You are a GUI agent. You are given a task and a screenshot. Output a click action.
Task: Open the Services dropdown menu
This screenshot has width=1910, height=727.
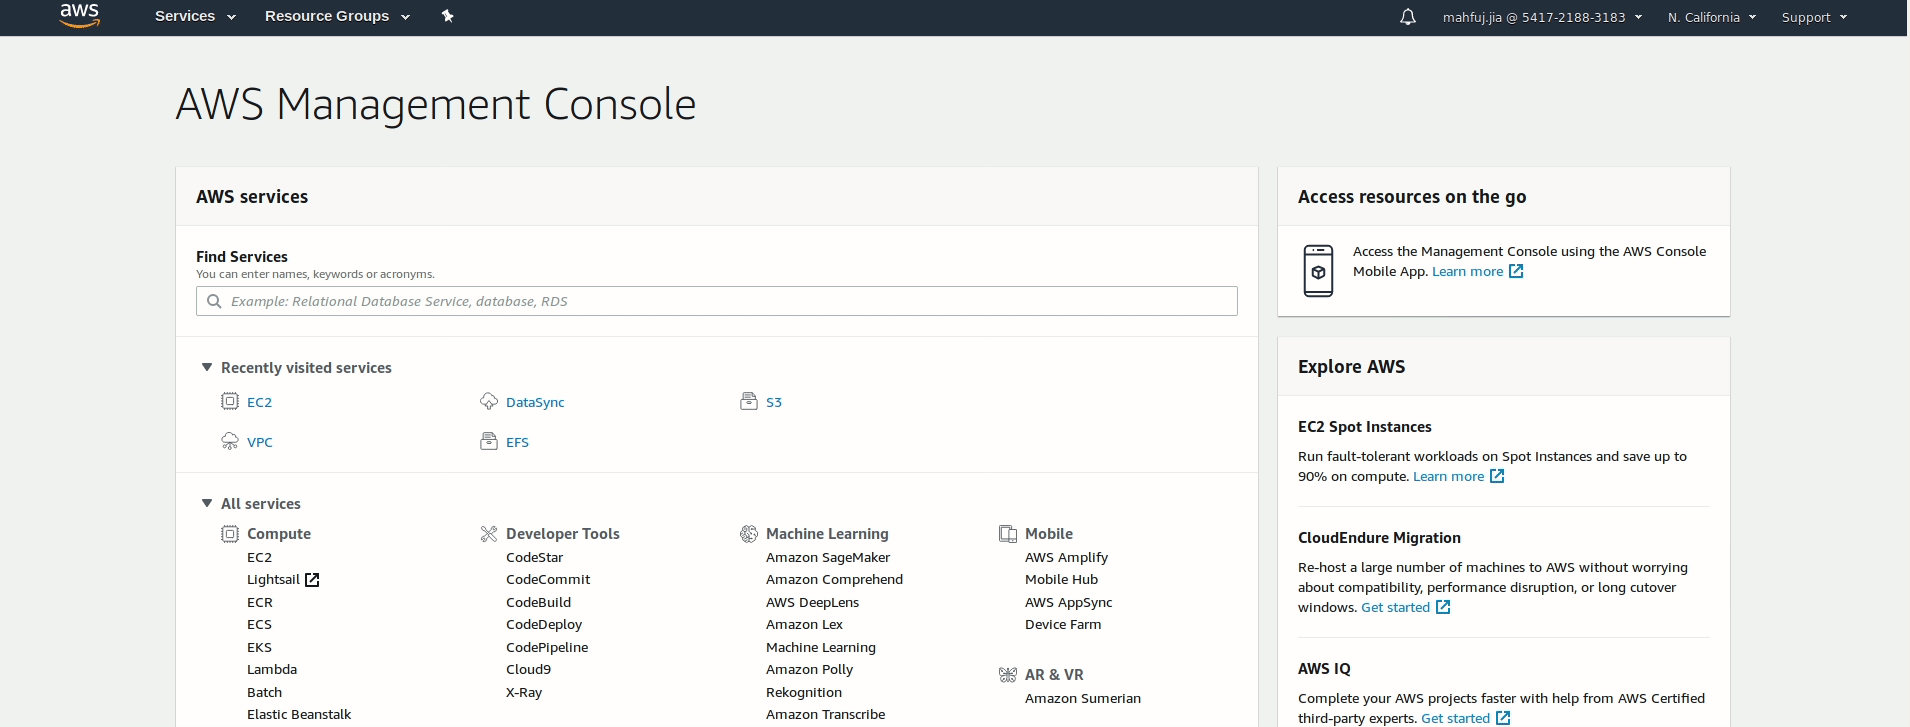click(x=195, y=16)
